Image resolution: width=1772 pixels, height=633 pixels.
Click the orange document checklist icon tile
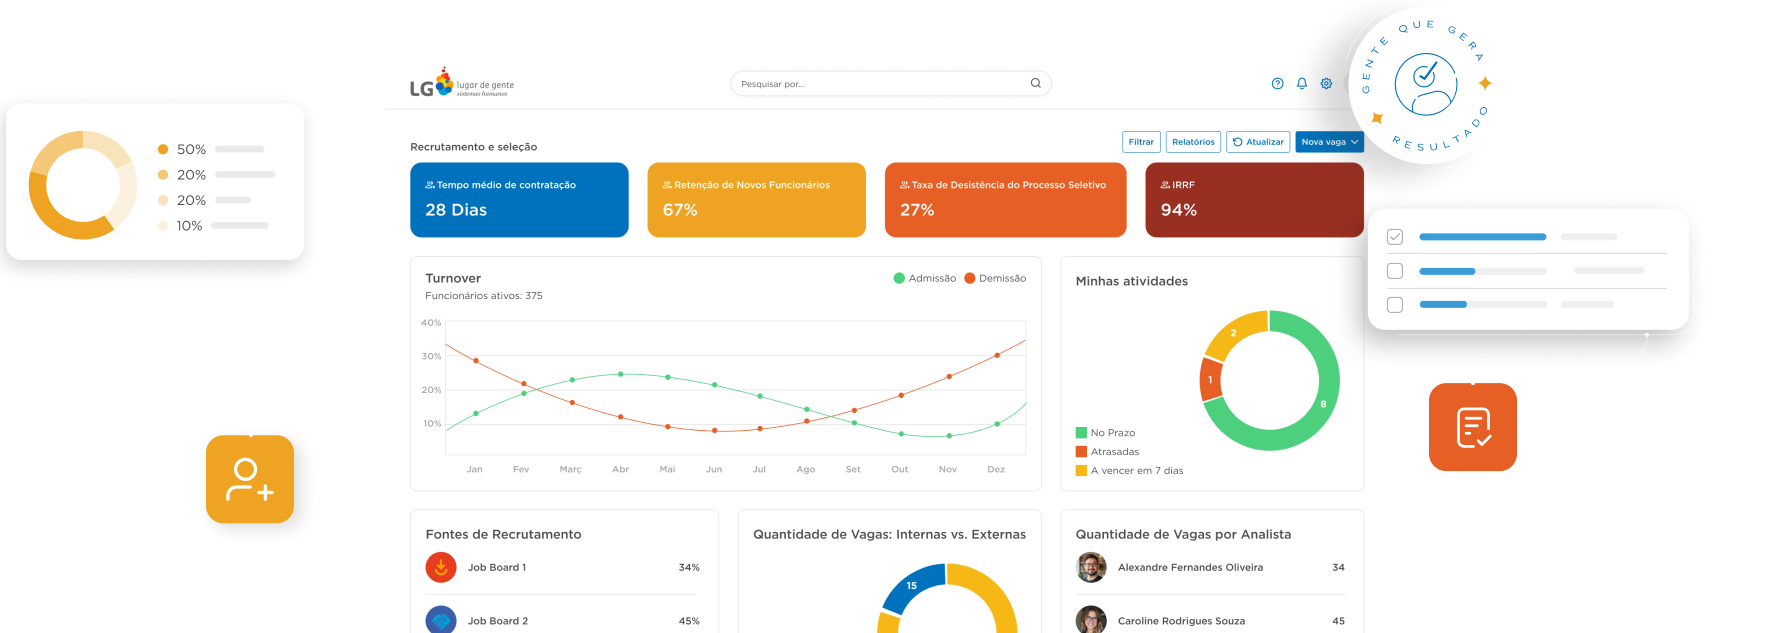click(x=1473, y=427)
